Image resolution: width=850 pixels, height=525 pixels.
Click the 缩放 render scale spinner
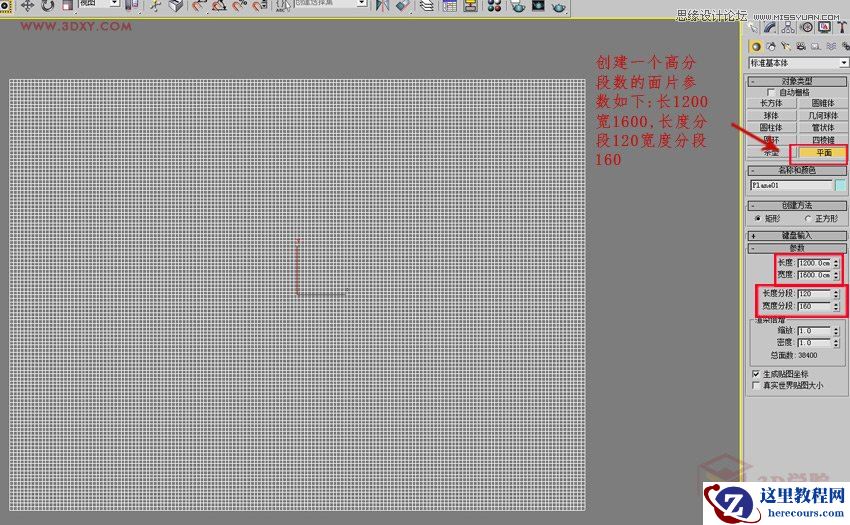pos(836,331)
